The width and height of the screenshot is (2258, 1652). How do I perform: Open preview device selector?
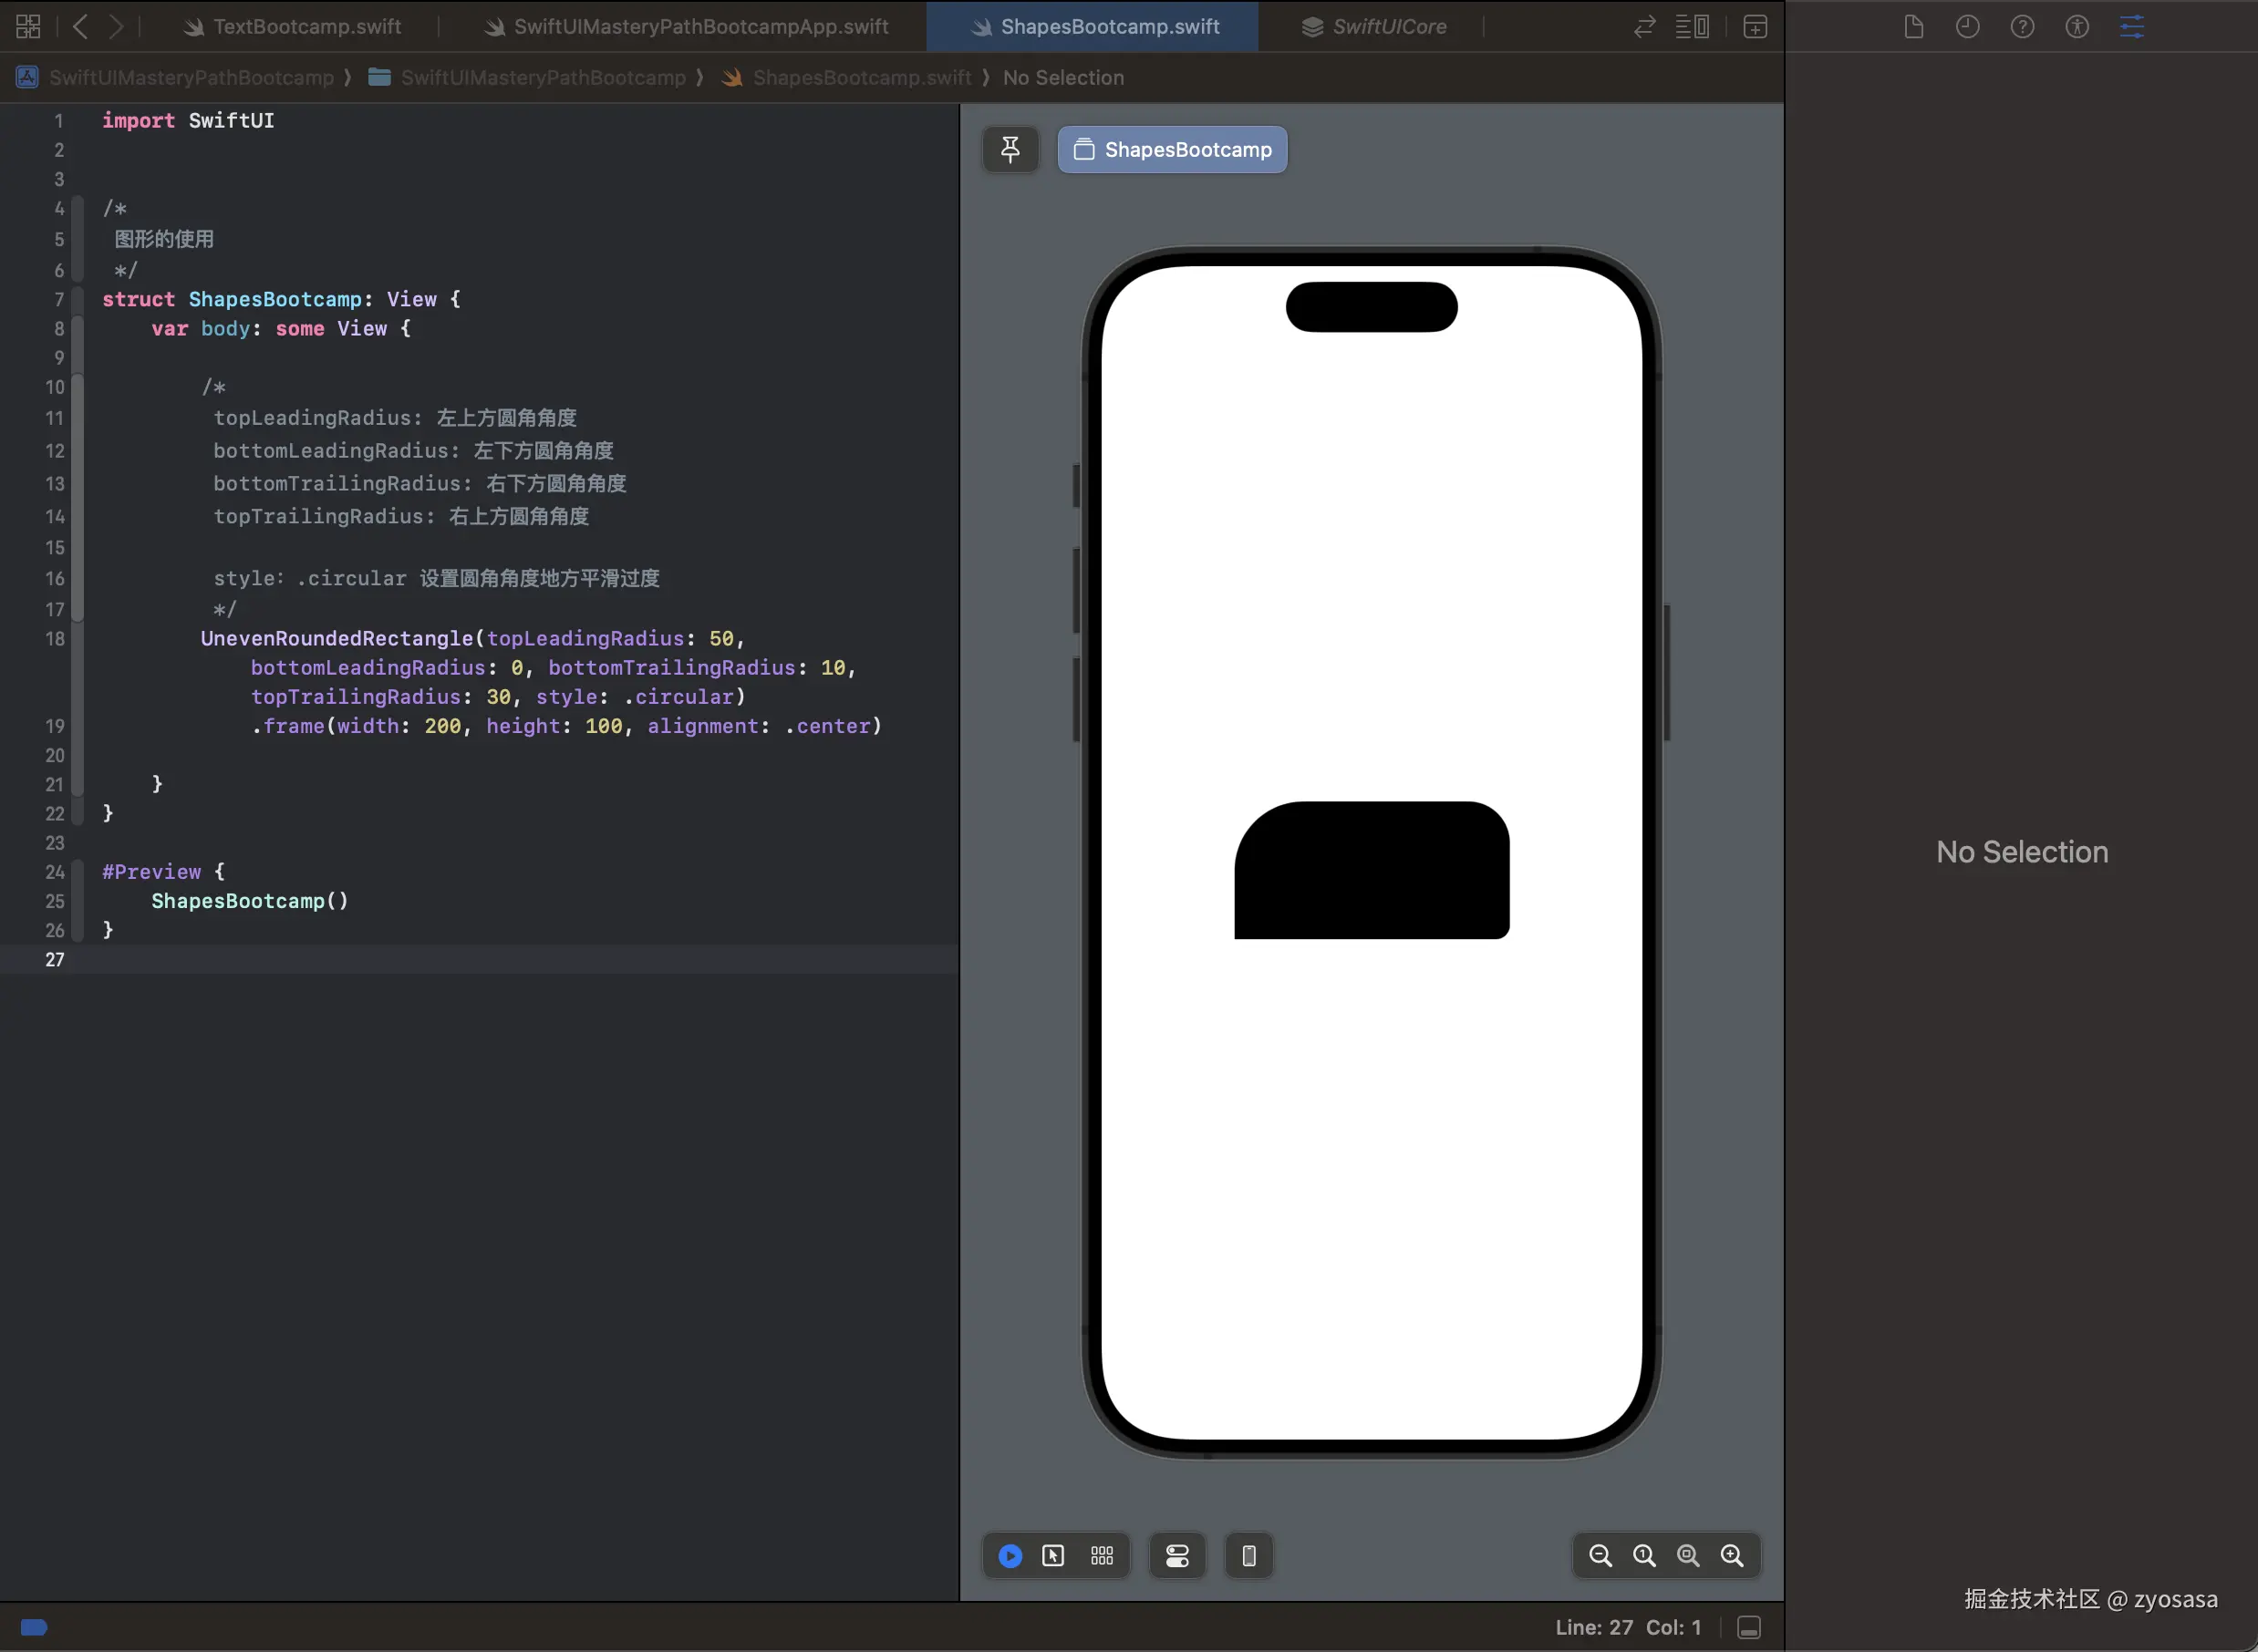tap(1249, 1556)
